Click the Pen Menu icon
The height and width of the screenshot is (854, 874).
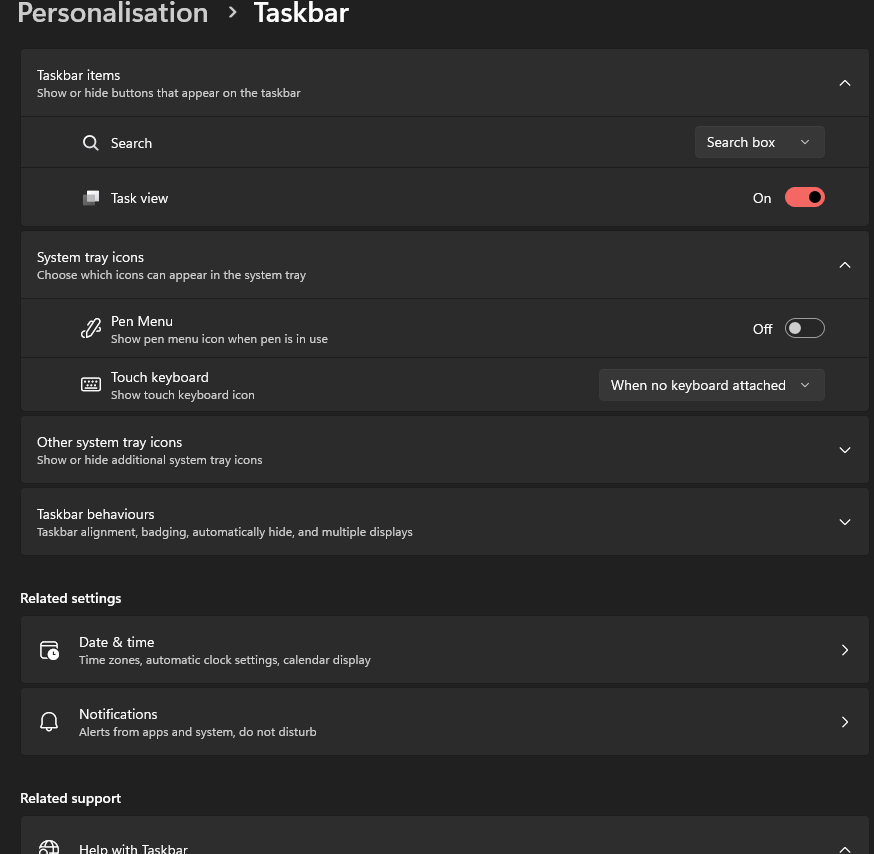[x=91, y=329]
